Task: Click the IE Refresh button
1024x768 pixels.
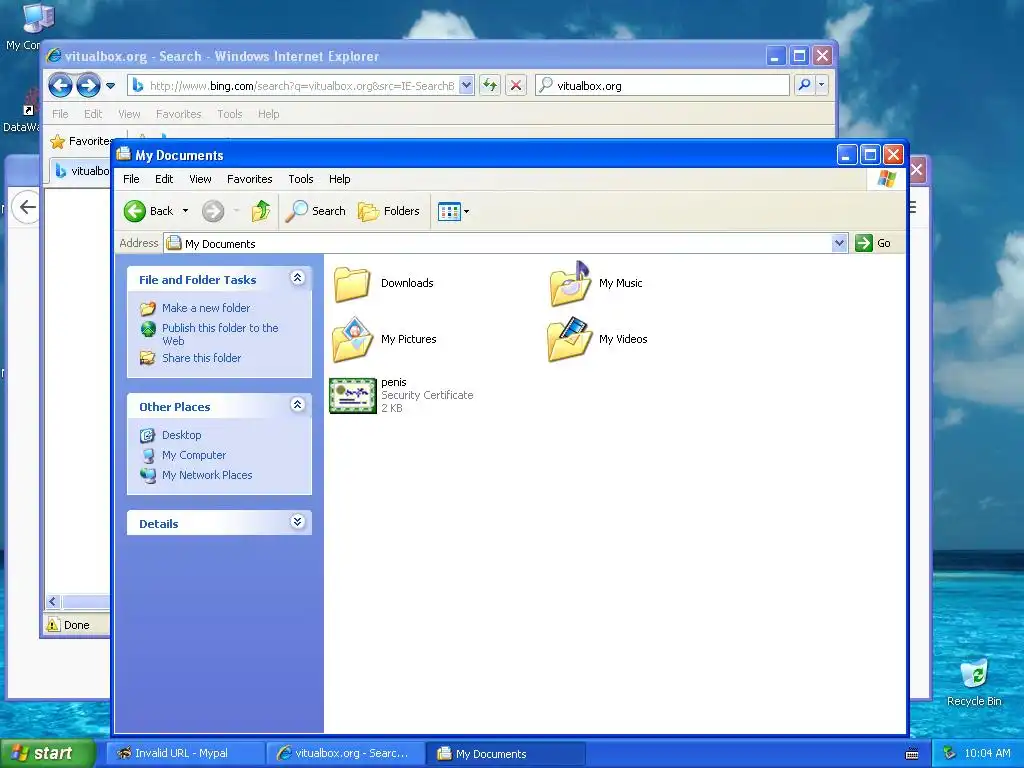Action: [x=490, y=85]
